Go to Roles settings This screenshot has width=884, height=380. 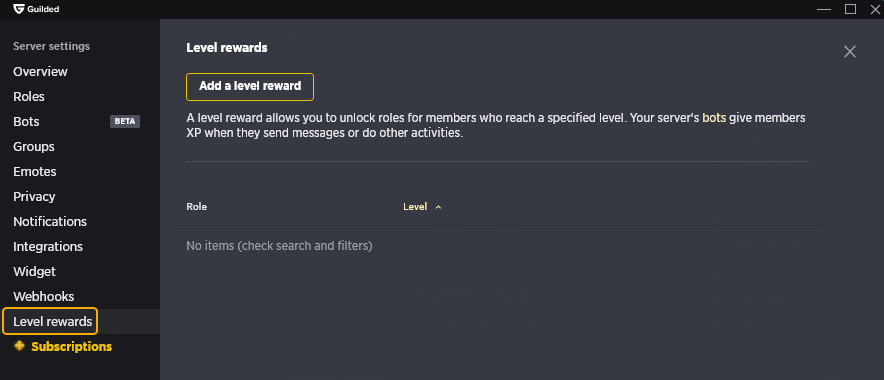(x=29, y=96)
